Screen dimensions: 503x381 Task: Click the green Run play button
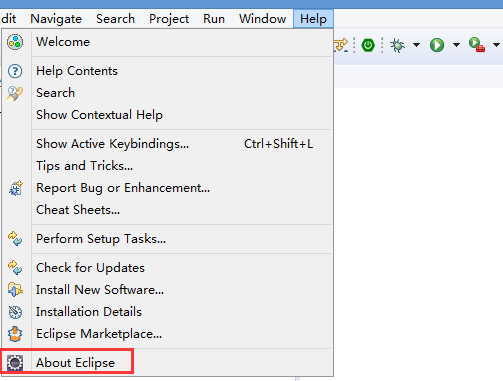click(x=437, y=45)
